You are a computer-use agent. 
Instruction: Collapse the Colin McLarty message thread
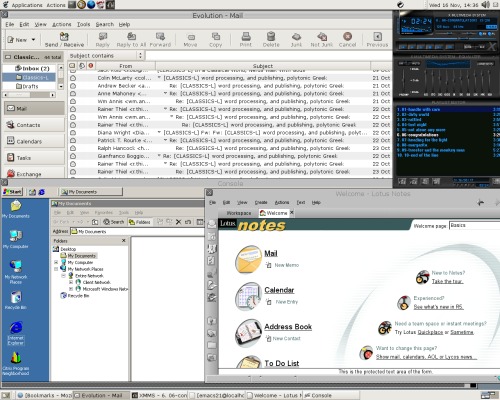point(159,78)
